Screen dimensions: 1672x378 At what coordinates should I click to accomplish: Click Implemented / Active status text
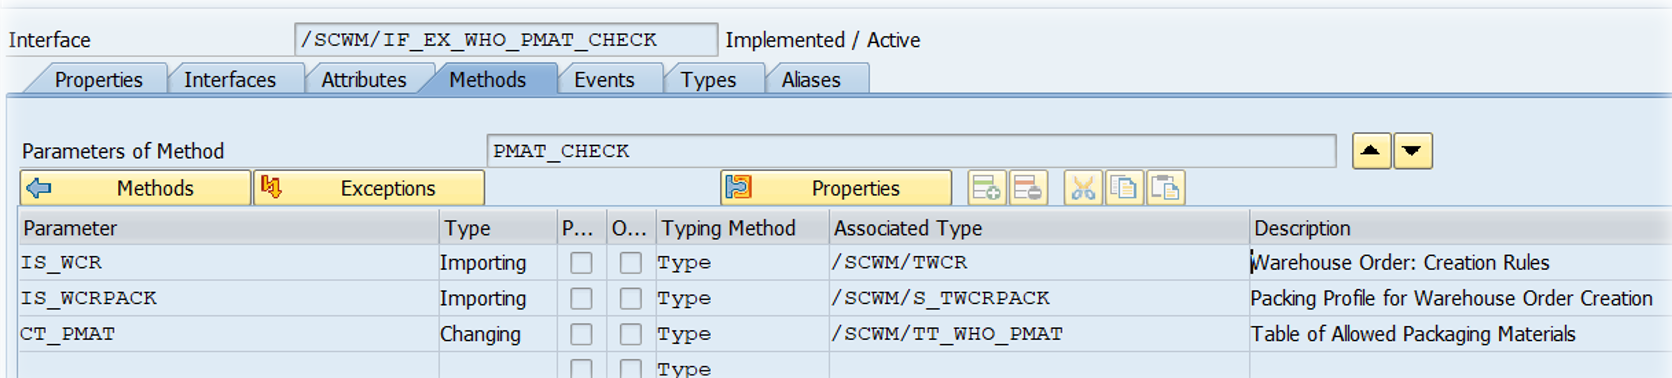click(x=822, y=40)
